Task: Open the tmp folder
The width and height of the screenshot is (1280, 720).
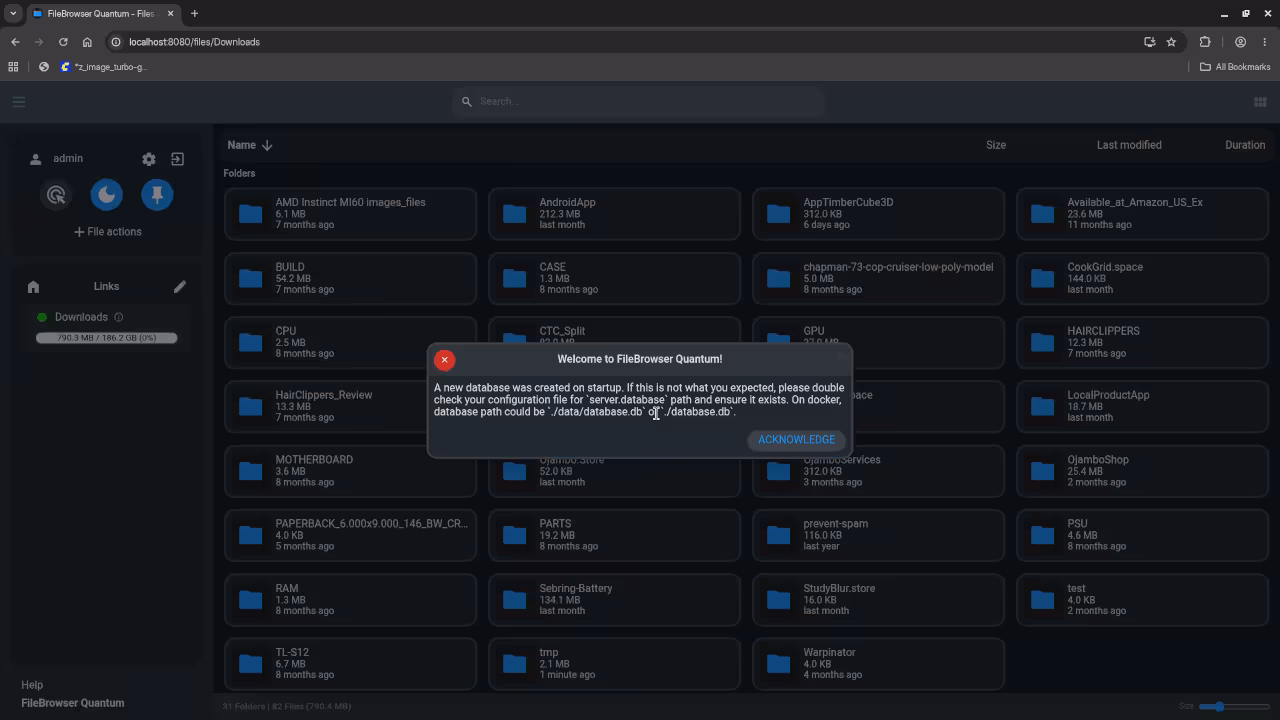Action: [615, 664]
